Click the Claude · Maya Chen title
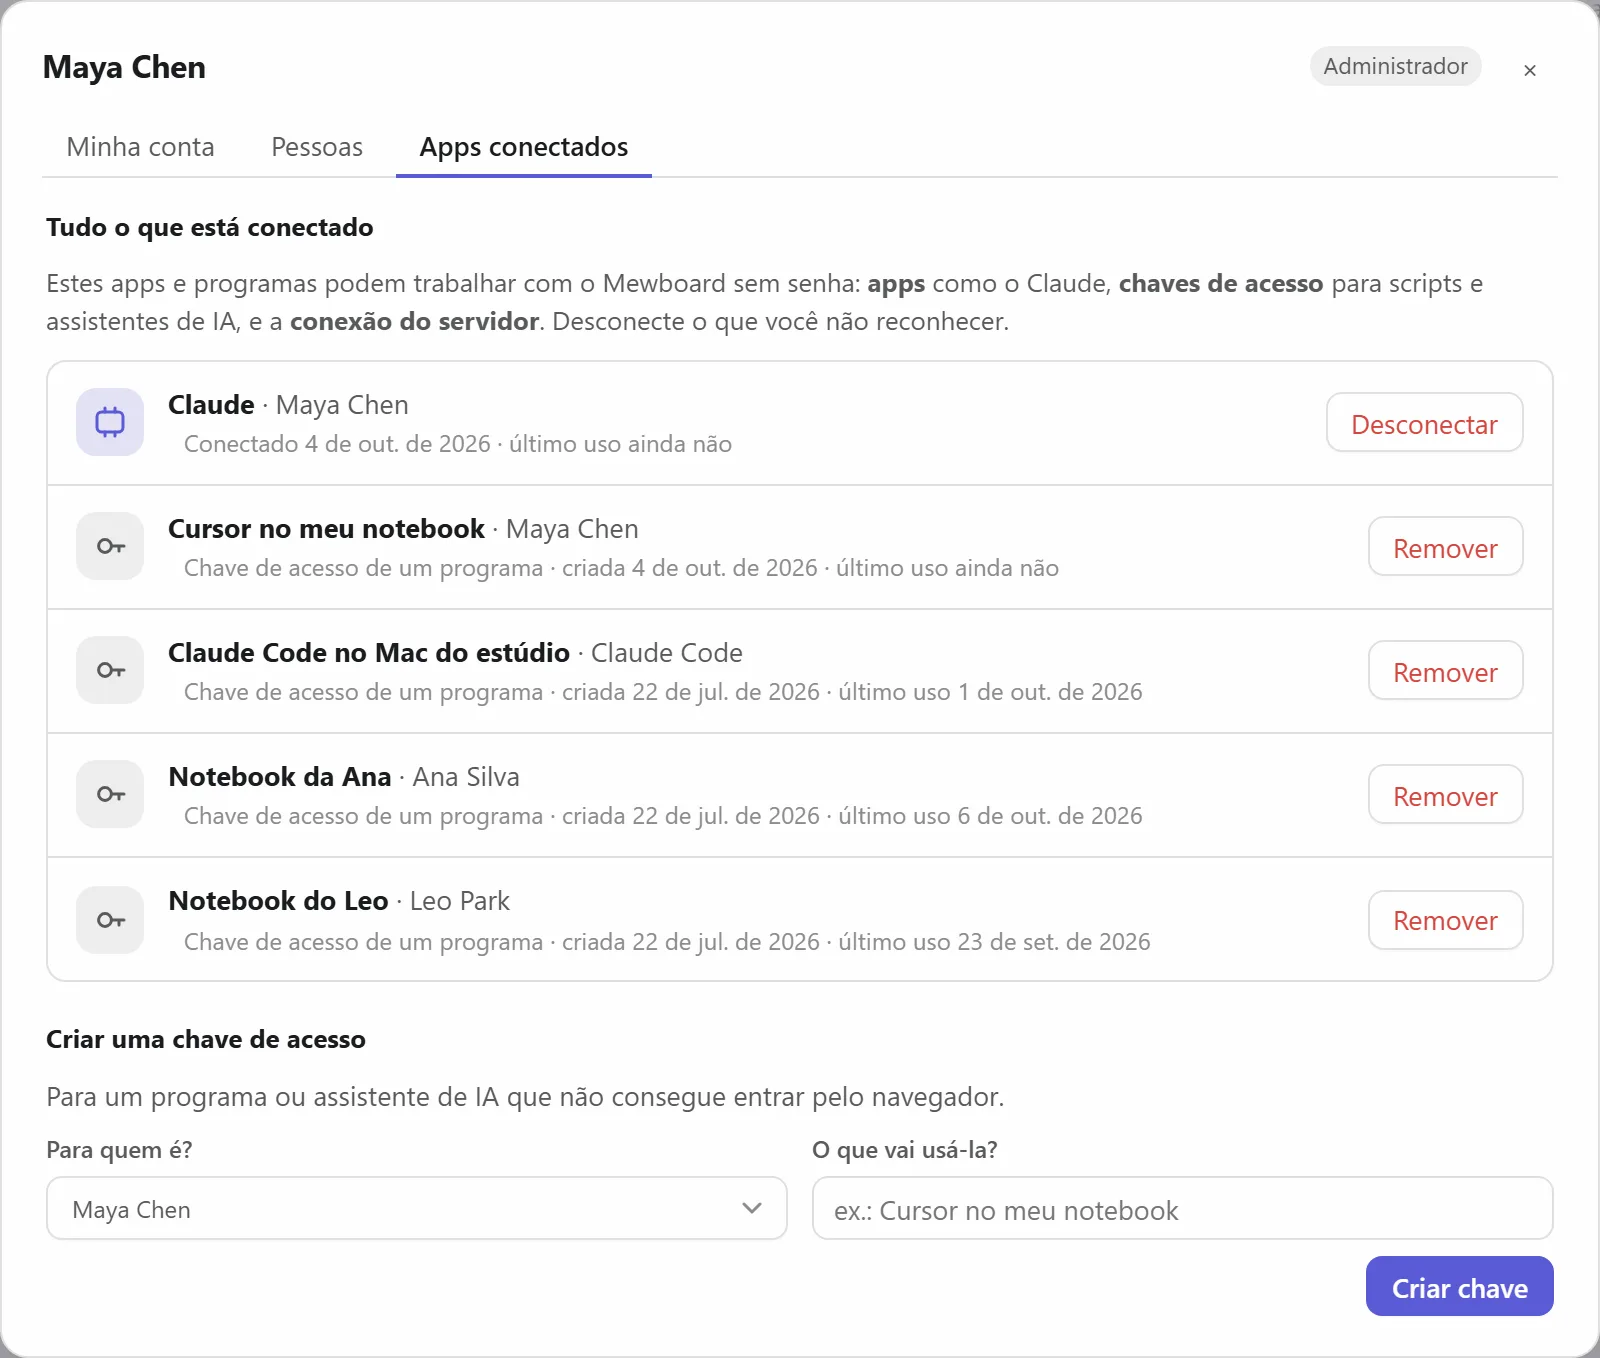Screen dimensions: 1600x1358 [x=288, y=405]
